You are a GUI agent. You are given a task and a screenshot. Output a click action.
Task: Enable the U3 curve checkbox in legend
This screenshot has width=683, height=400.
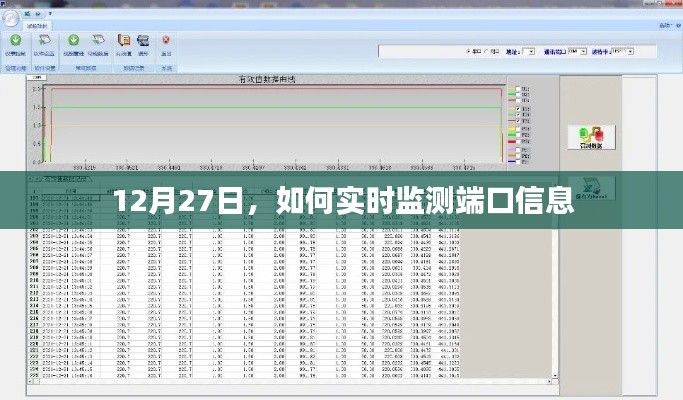(518, 100)
